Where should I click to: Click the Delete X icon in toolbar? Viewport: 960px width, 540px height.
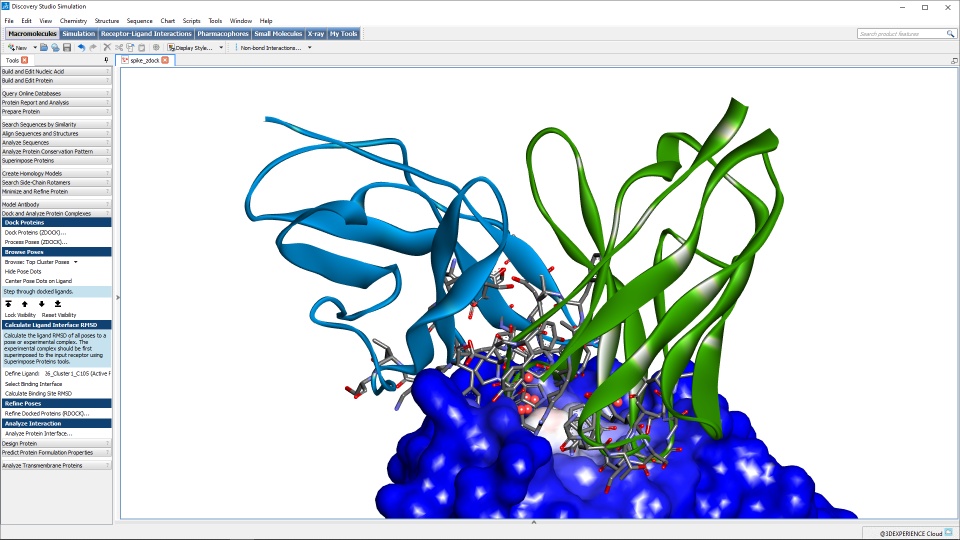pyautogui.click(x=107, y=47)
